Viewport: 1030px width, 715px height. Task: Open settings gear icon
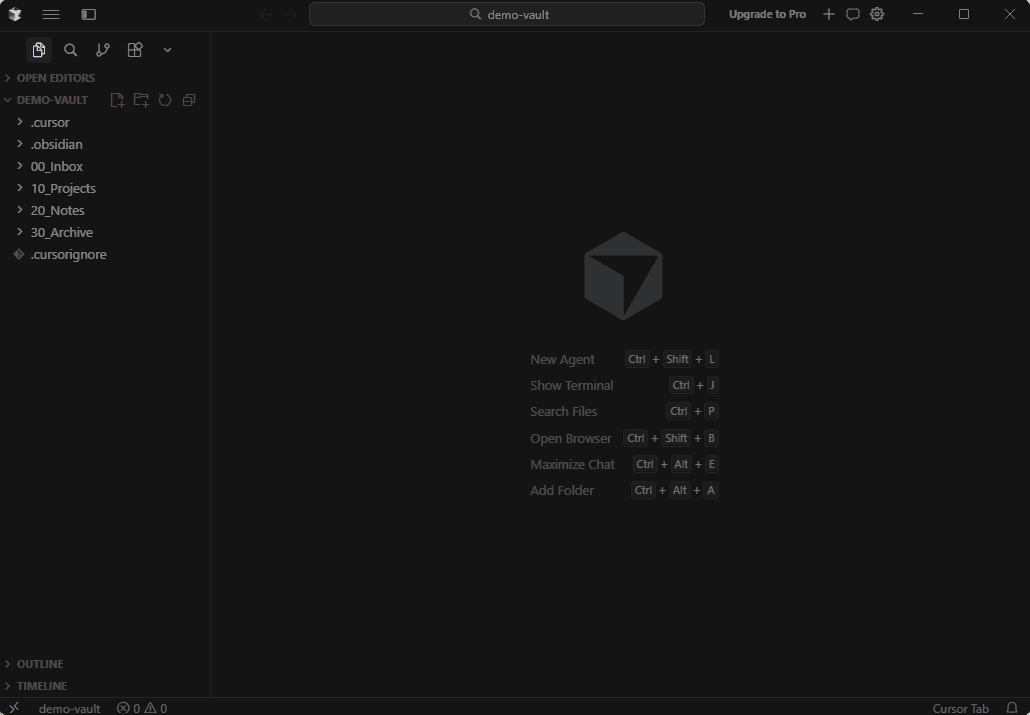click(x=877, y=14)
